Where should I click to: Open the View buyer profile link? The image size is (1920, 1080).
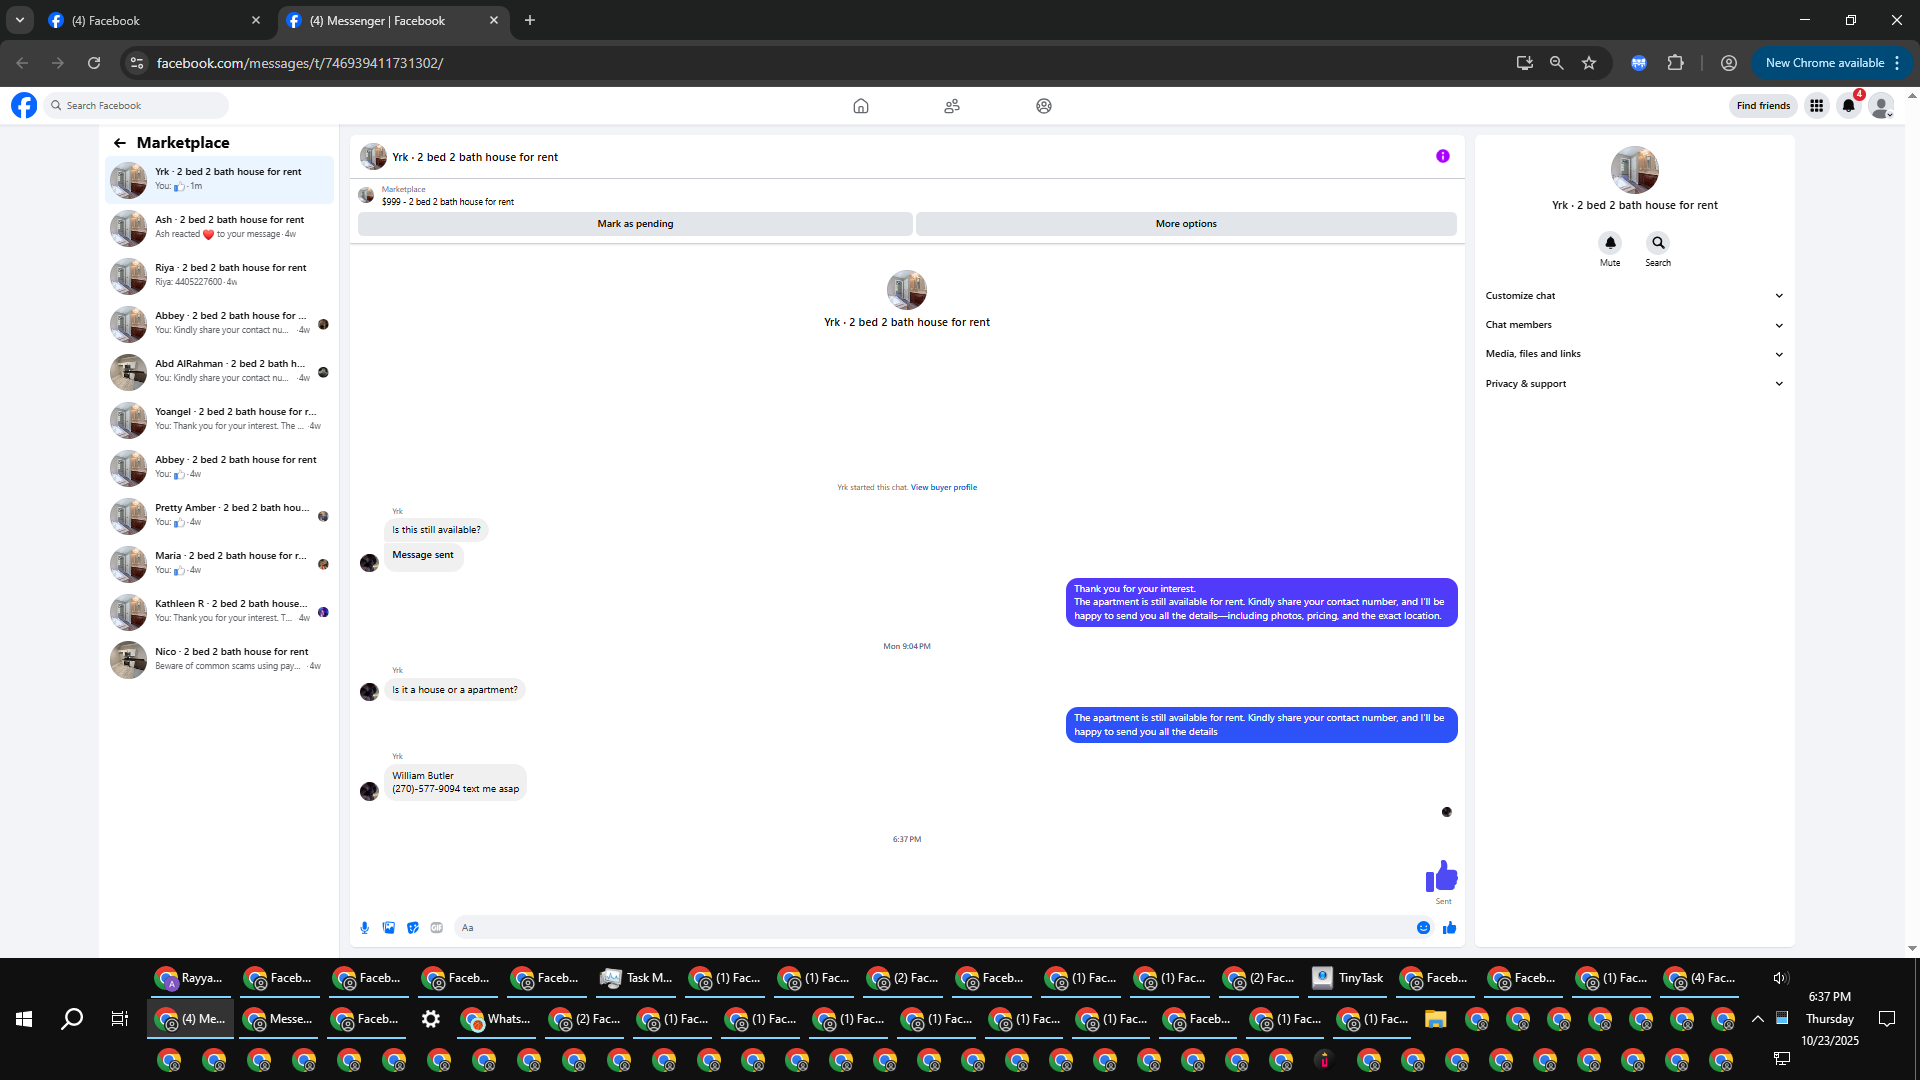[x=943, y=488]
